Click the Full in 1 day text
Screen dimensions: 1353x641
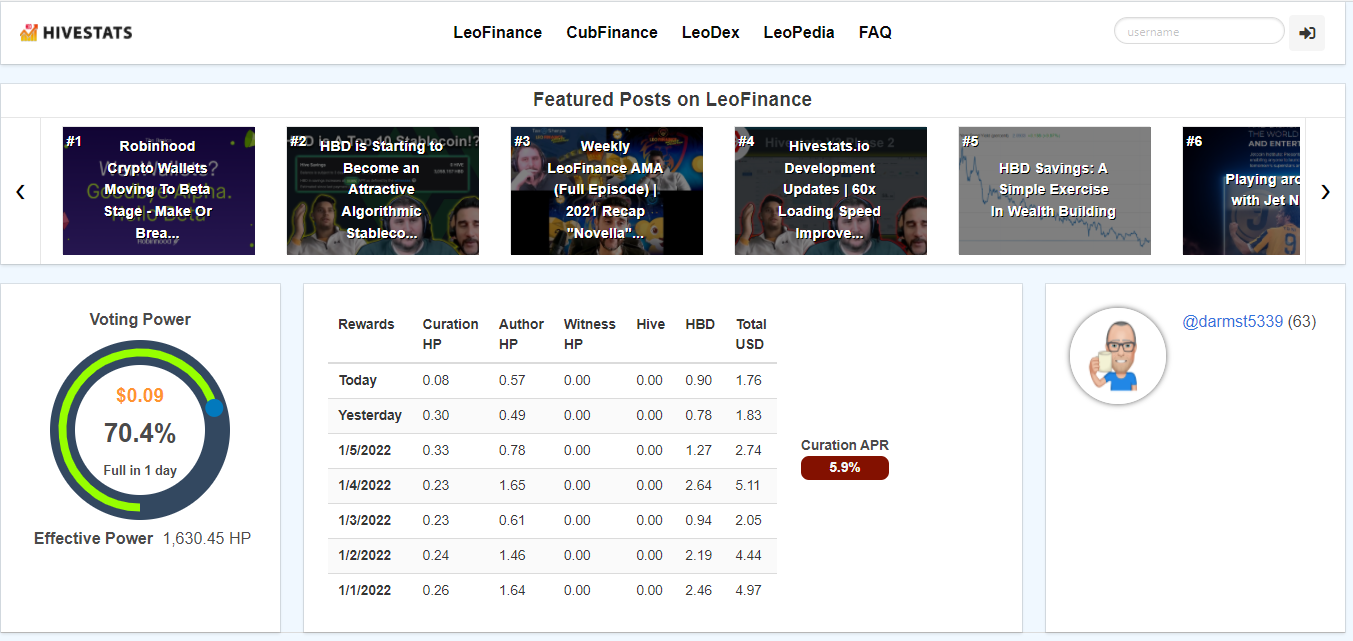(x=140, y=470)
